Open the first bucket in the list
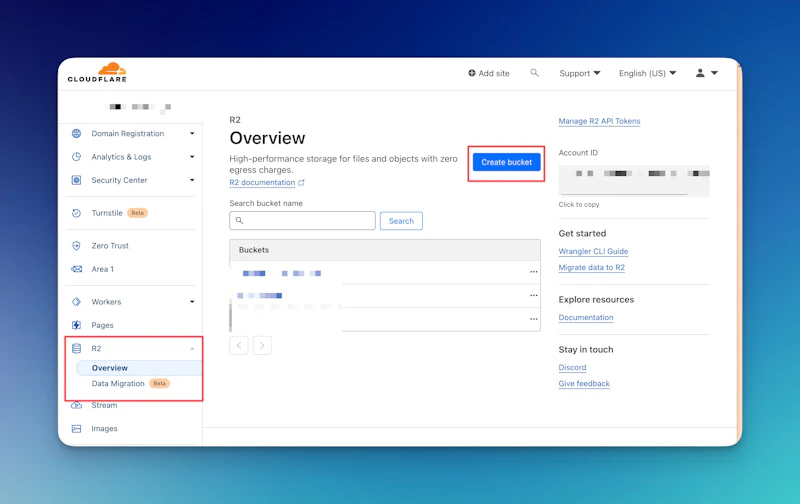800x504 pixels. [x=282, y=273]
